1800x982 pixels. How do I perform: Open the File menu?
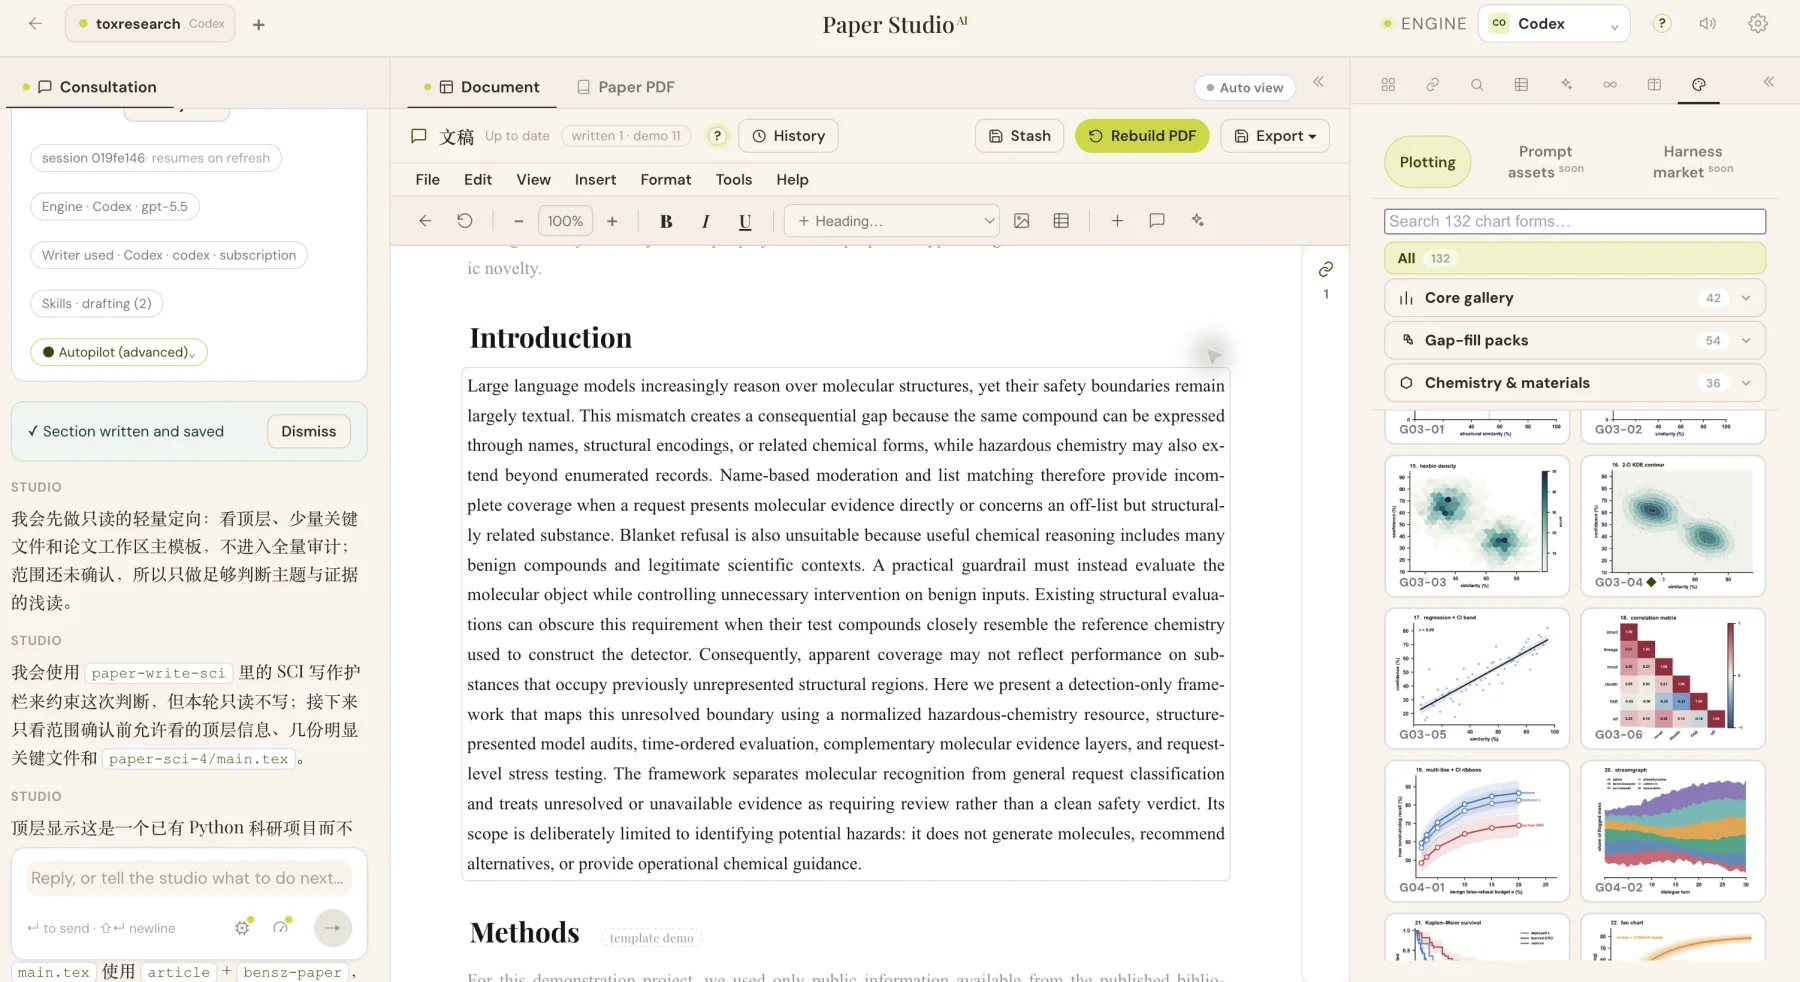pos(428,180)
